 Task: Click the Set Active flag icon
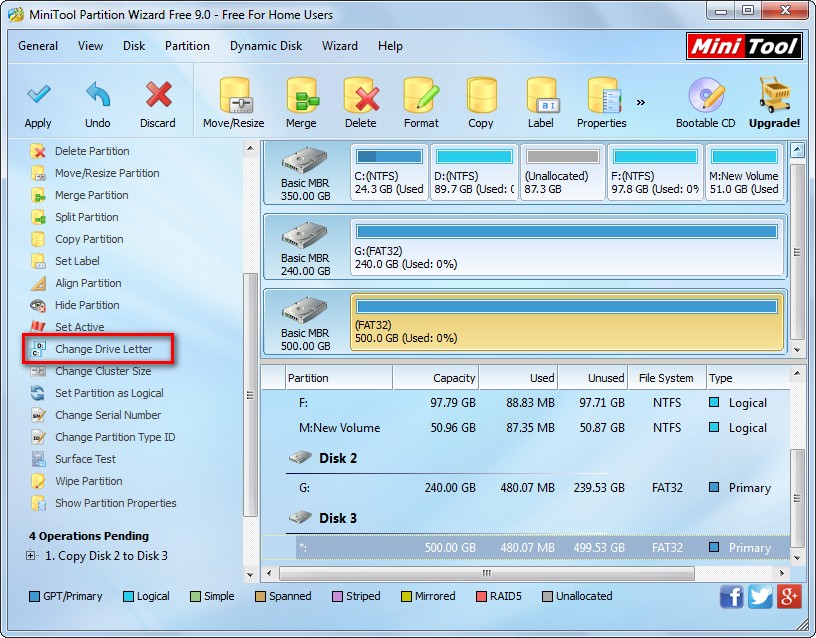[38, 327]
